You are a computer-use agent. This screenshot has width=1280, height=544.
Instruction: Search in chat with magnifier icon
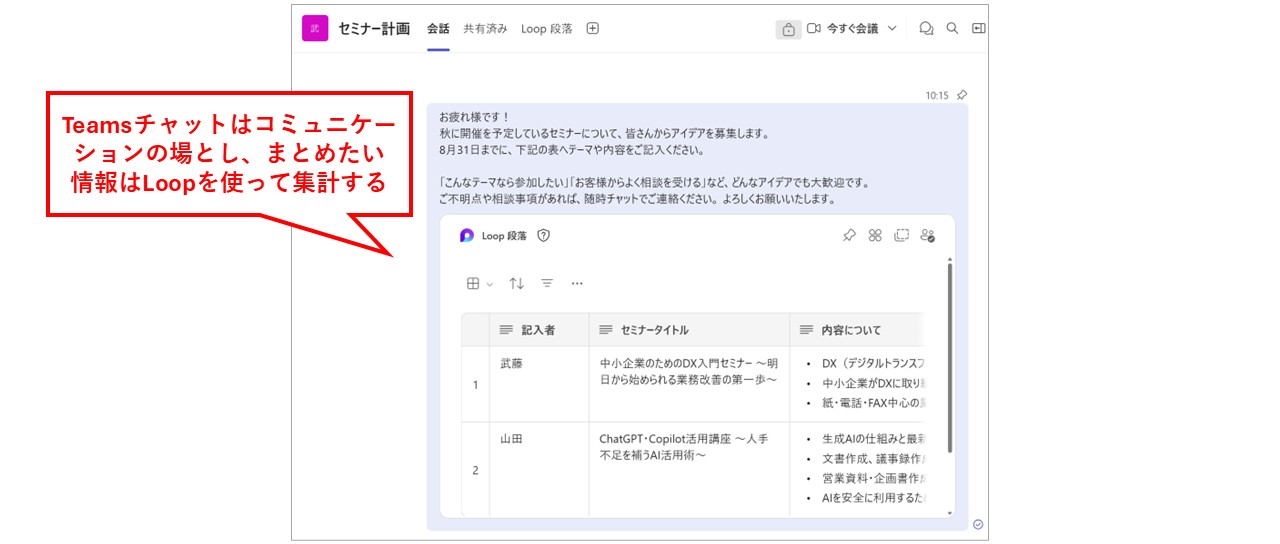tap(952, 29)
